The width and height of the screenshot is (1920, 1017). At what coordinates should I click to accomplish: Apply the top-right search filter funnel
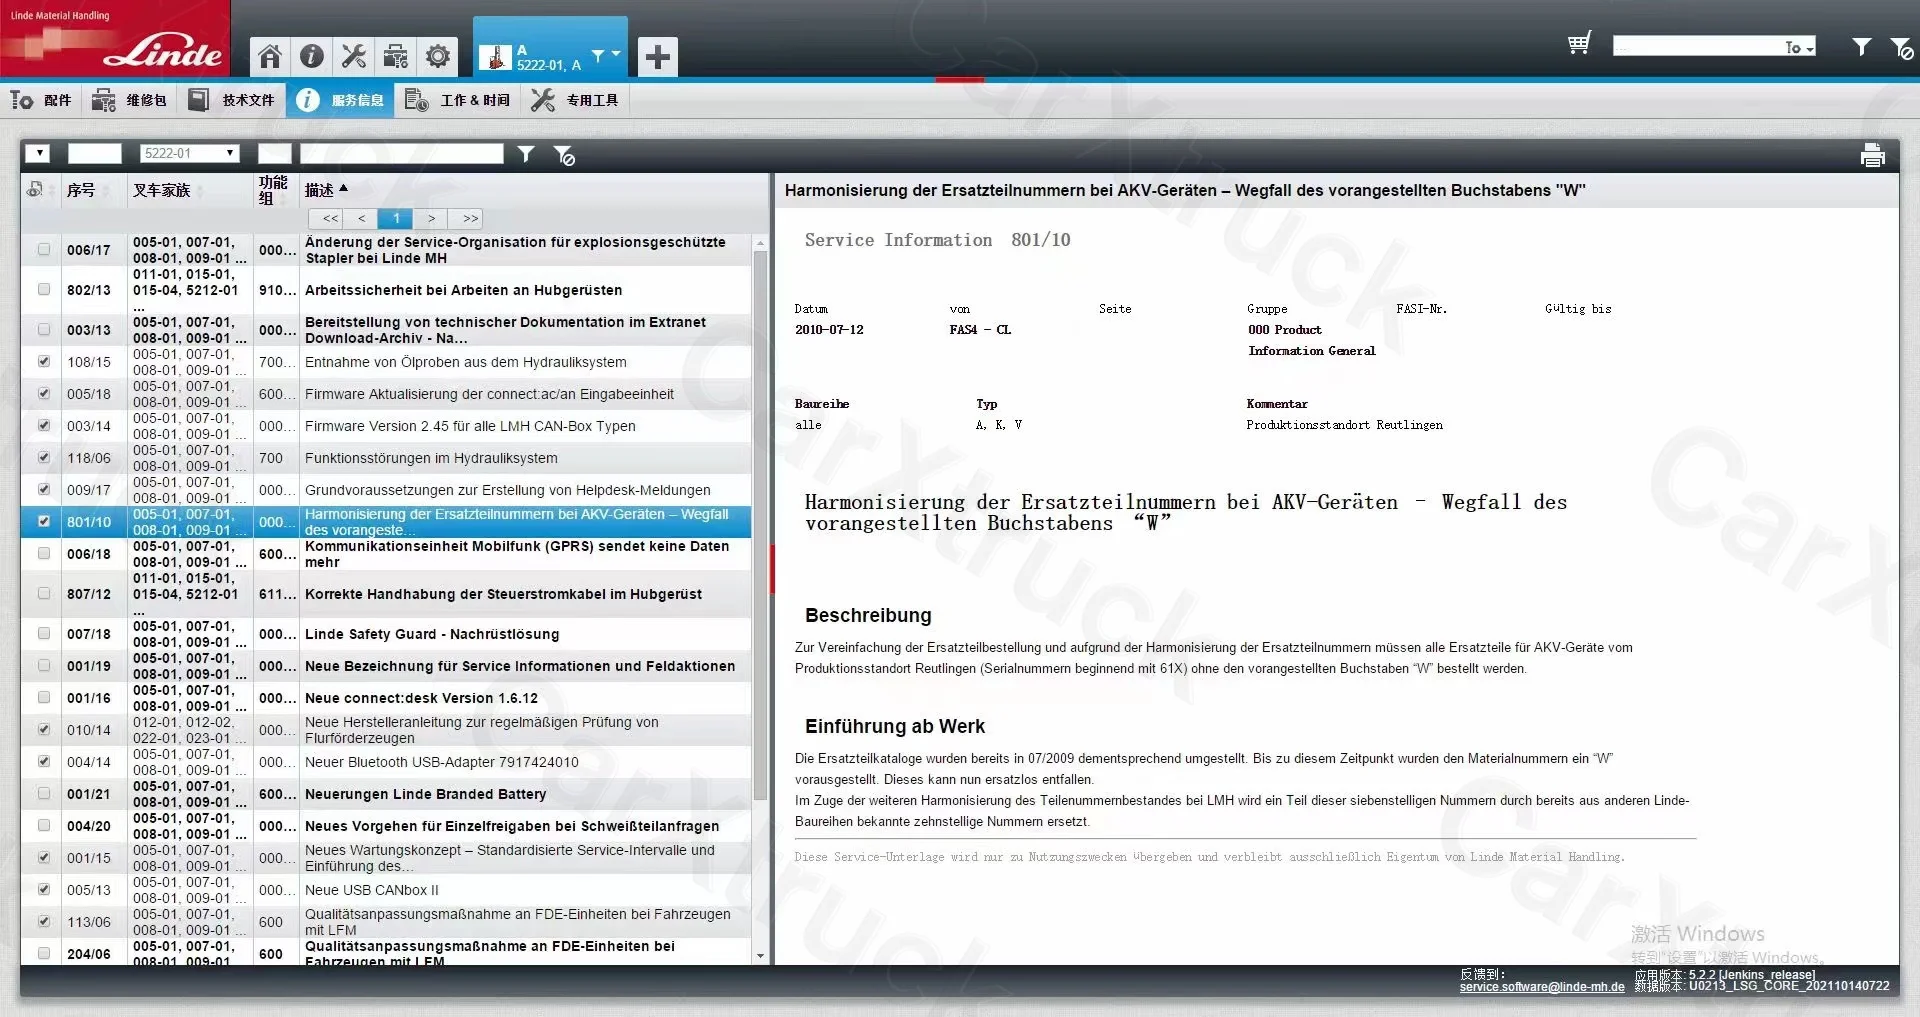coord(1861,46)
